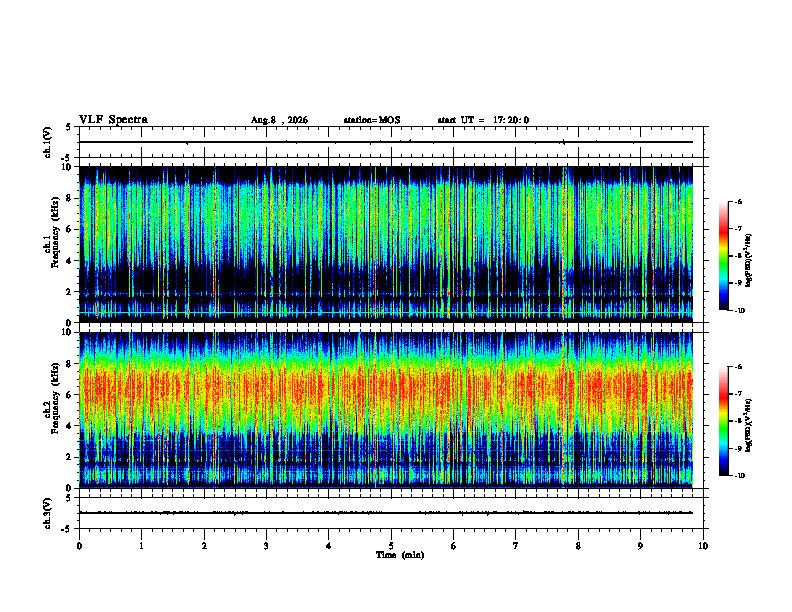The image size is (792, 612).
Task: Click the time axis tick label "5"
Action: tap(391, 546)
